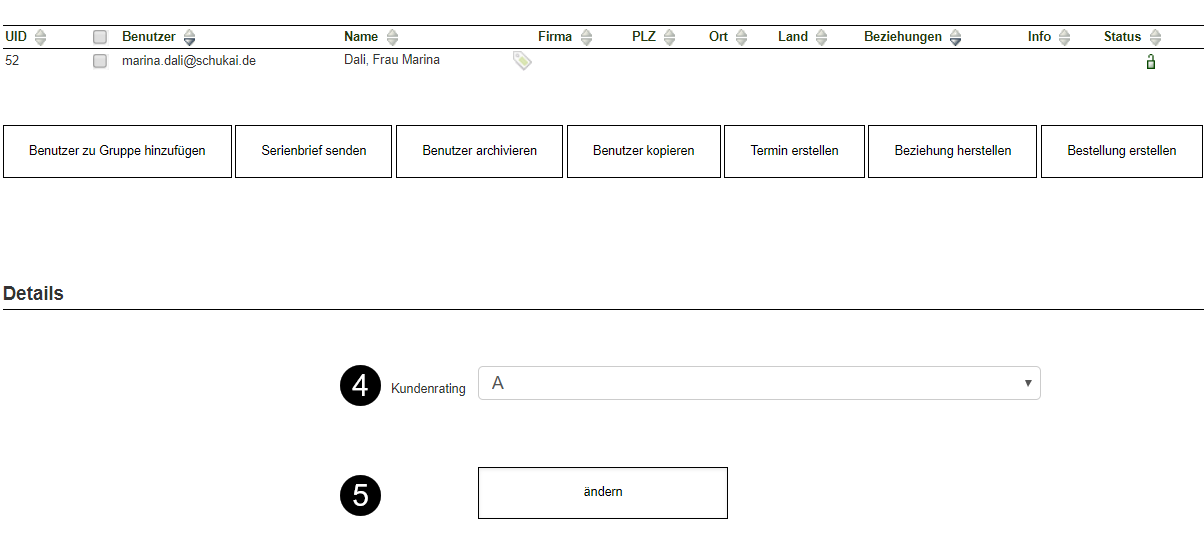Click the Info column sort arrows
Viewport: 1204px width, 550px height.
[1064, 37]
